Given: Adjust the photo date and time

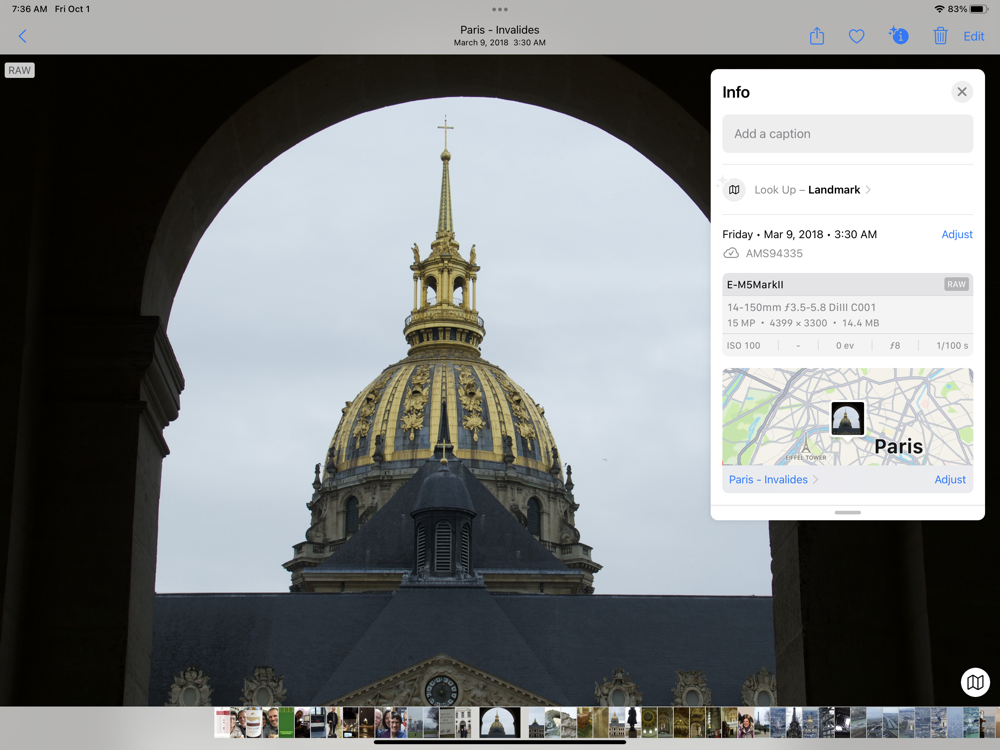Looking at the screenshot, I should pyautogui.click(x=956, y=234).
